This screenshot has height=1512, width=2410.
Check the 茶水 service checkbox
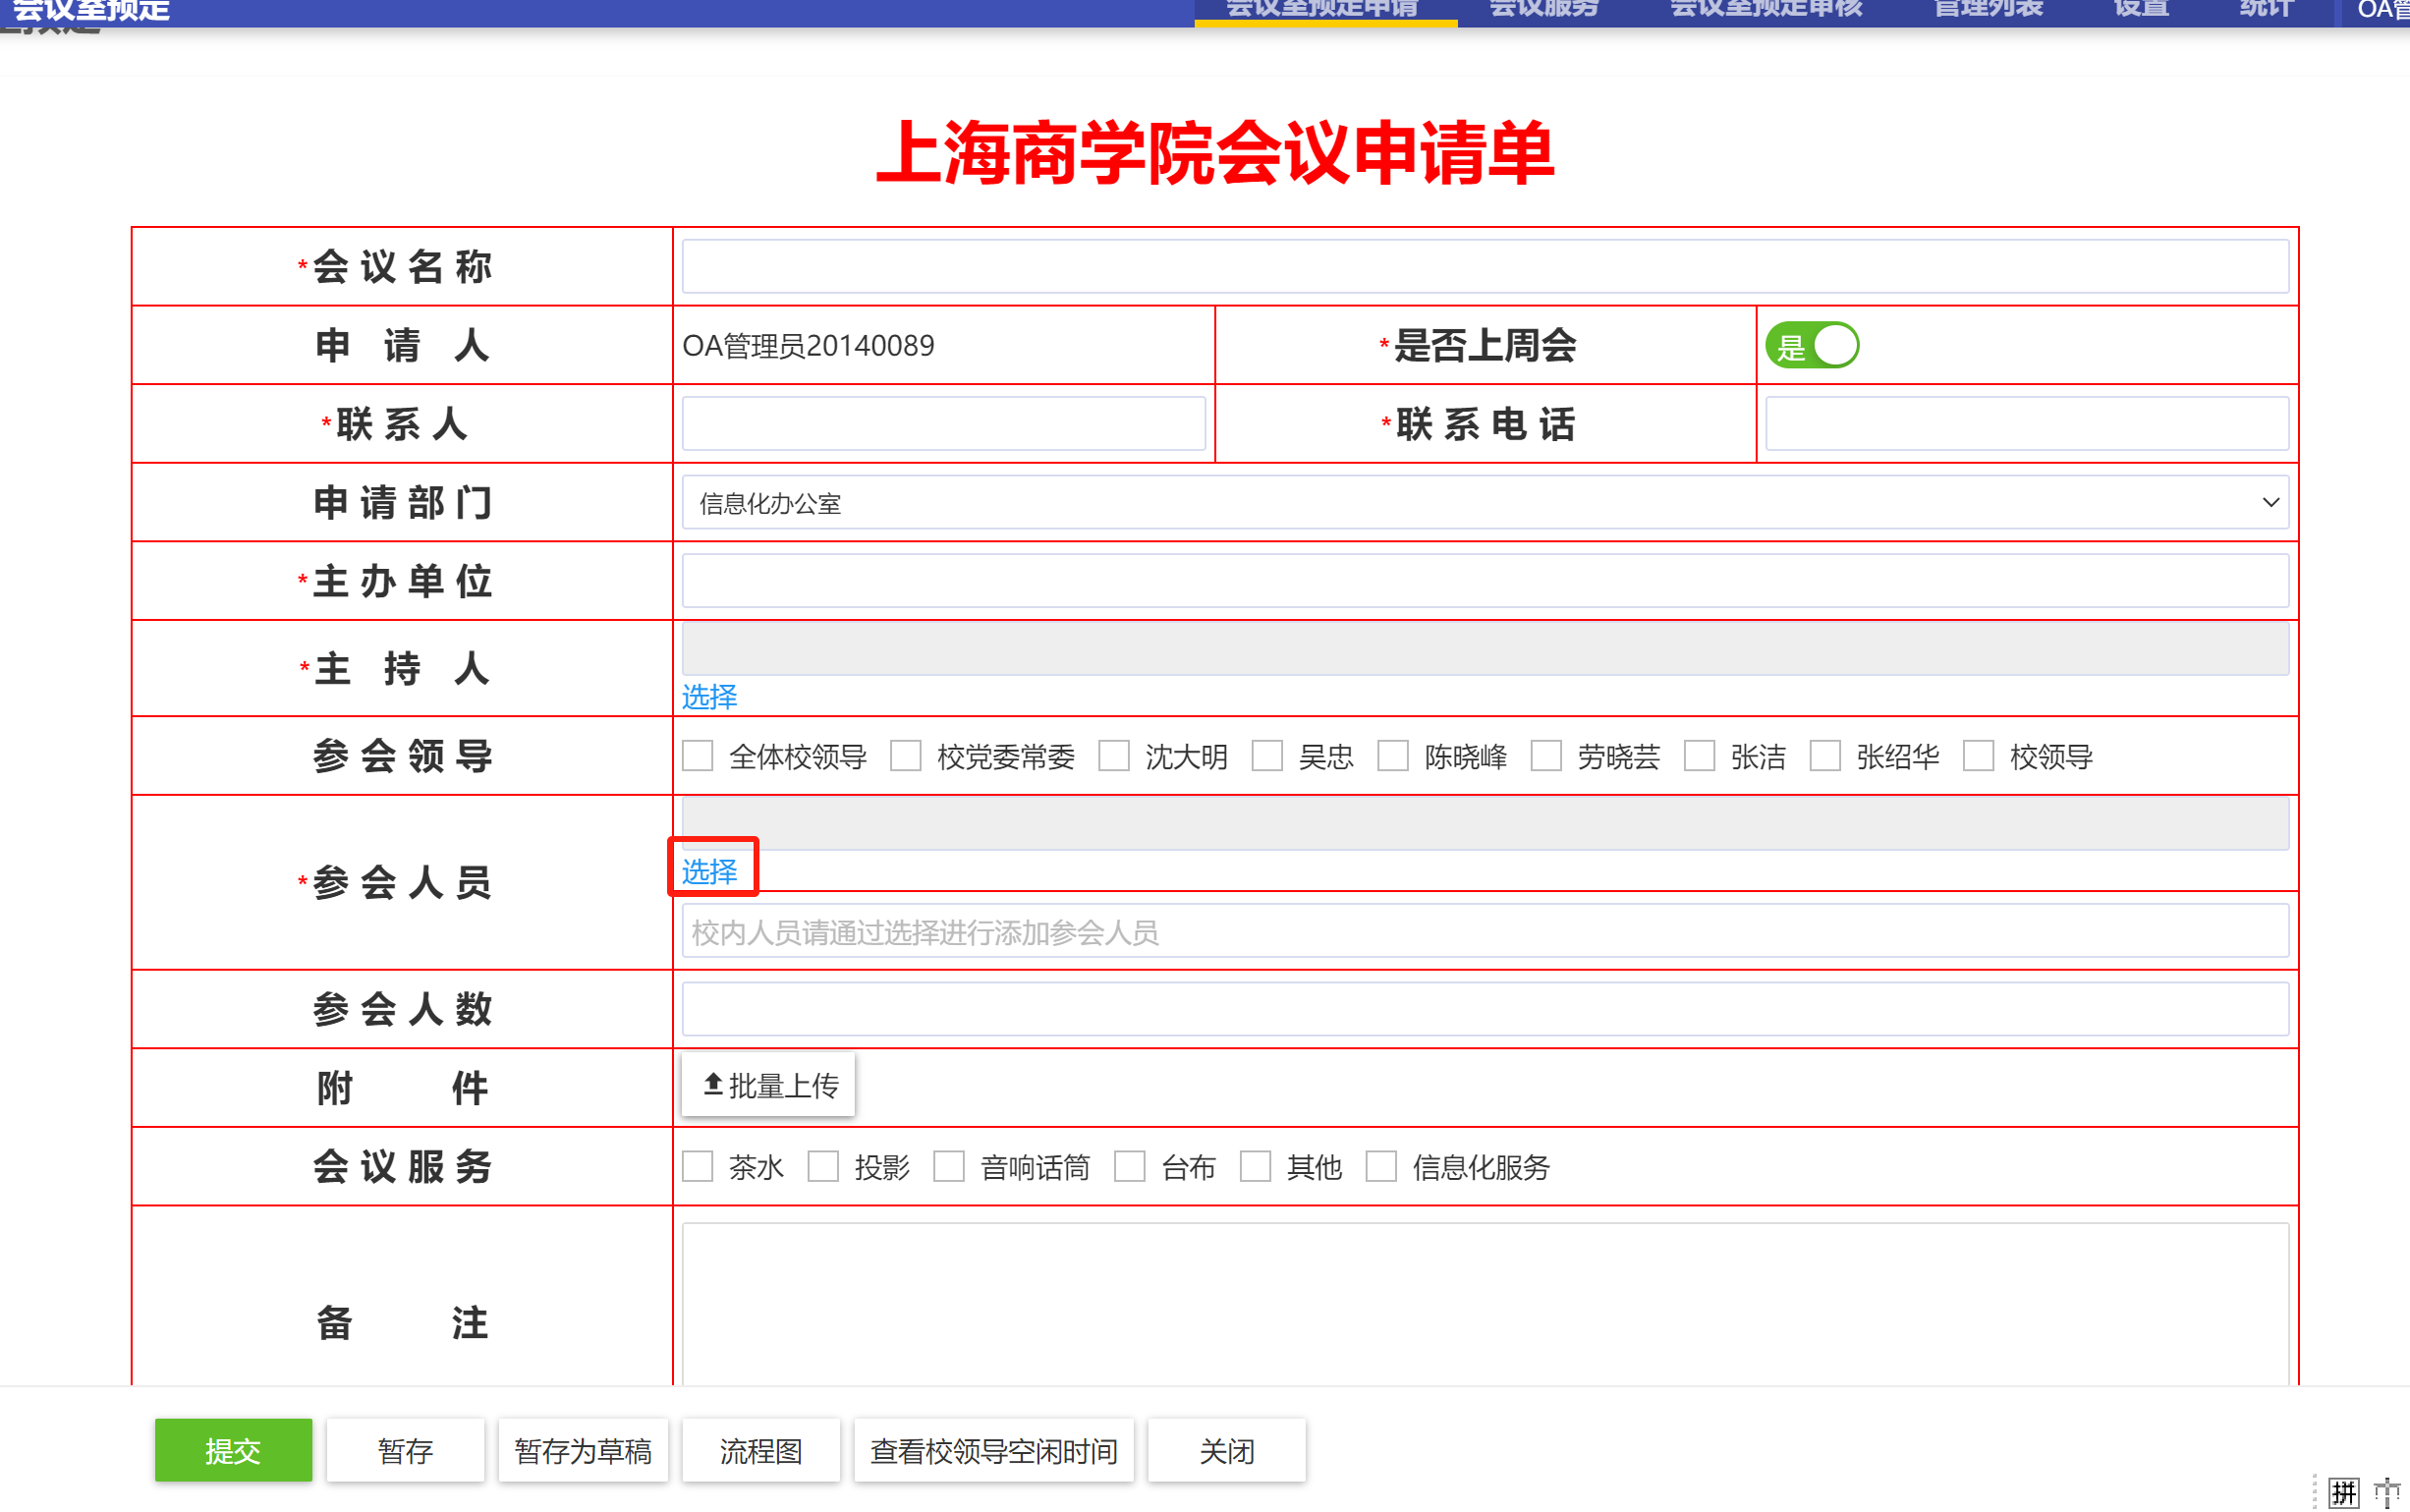coord(698,1166)
